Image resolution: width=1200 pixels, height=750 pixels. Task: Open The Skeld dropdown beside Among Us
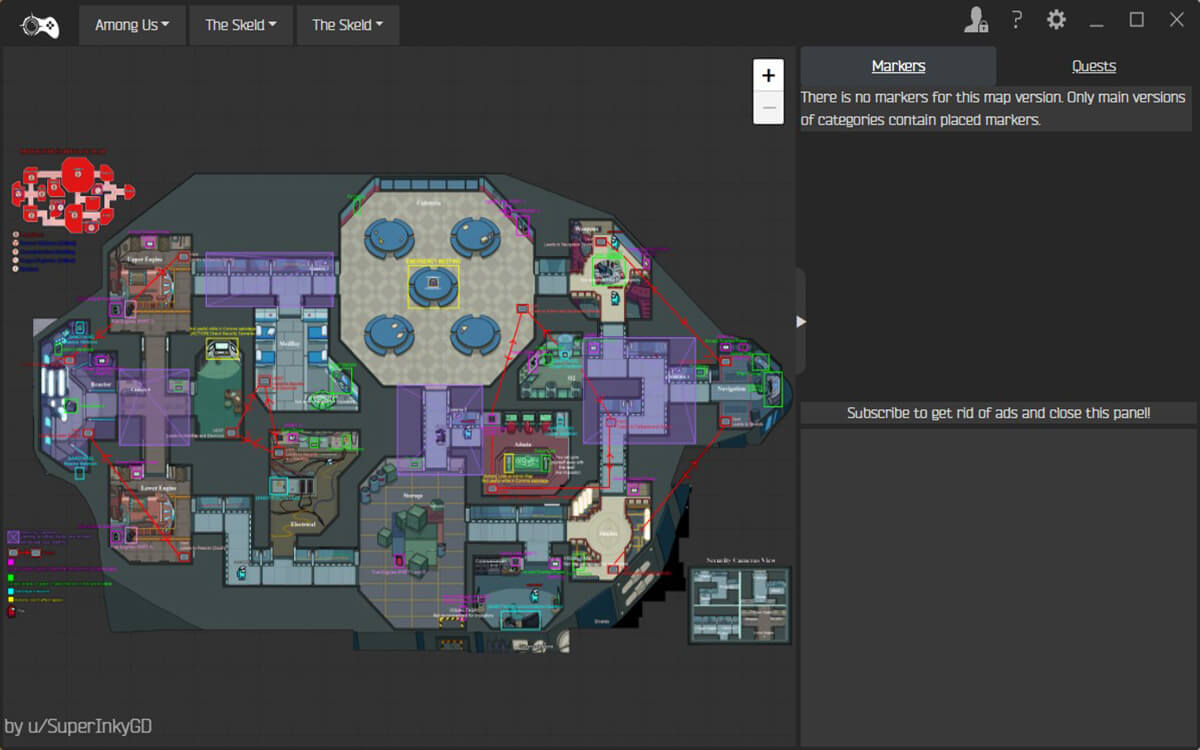(x=241, y=25)
